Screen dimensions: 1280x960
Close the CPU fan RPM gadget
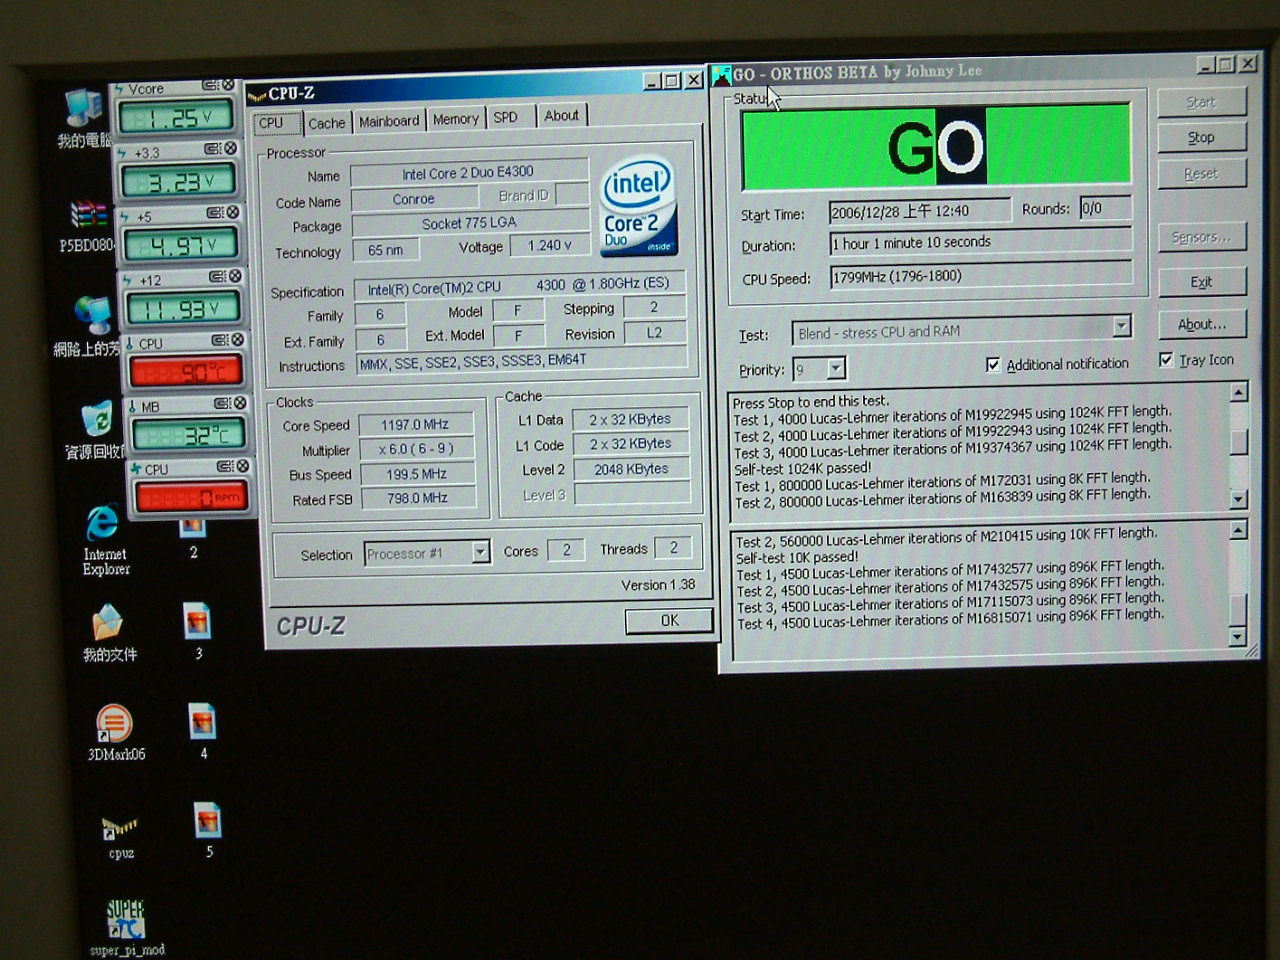(x=241, y=466)
